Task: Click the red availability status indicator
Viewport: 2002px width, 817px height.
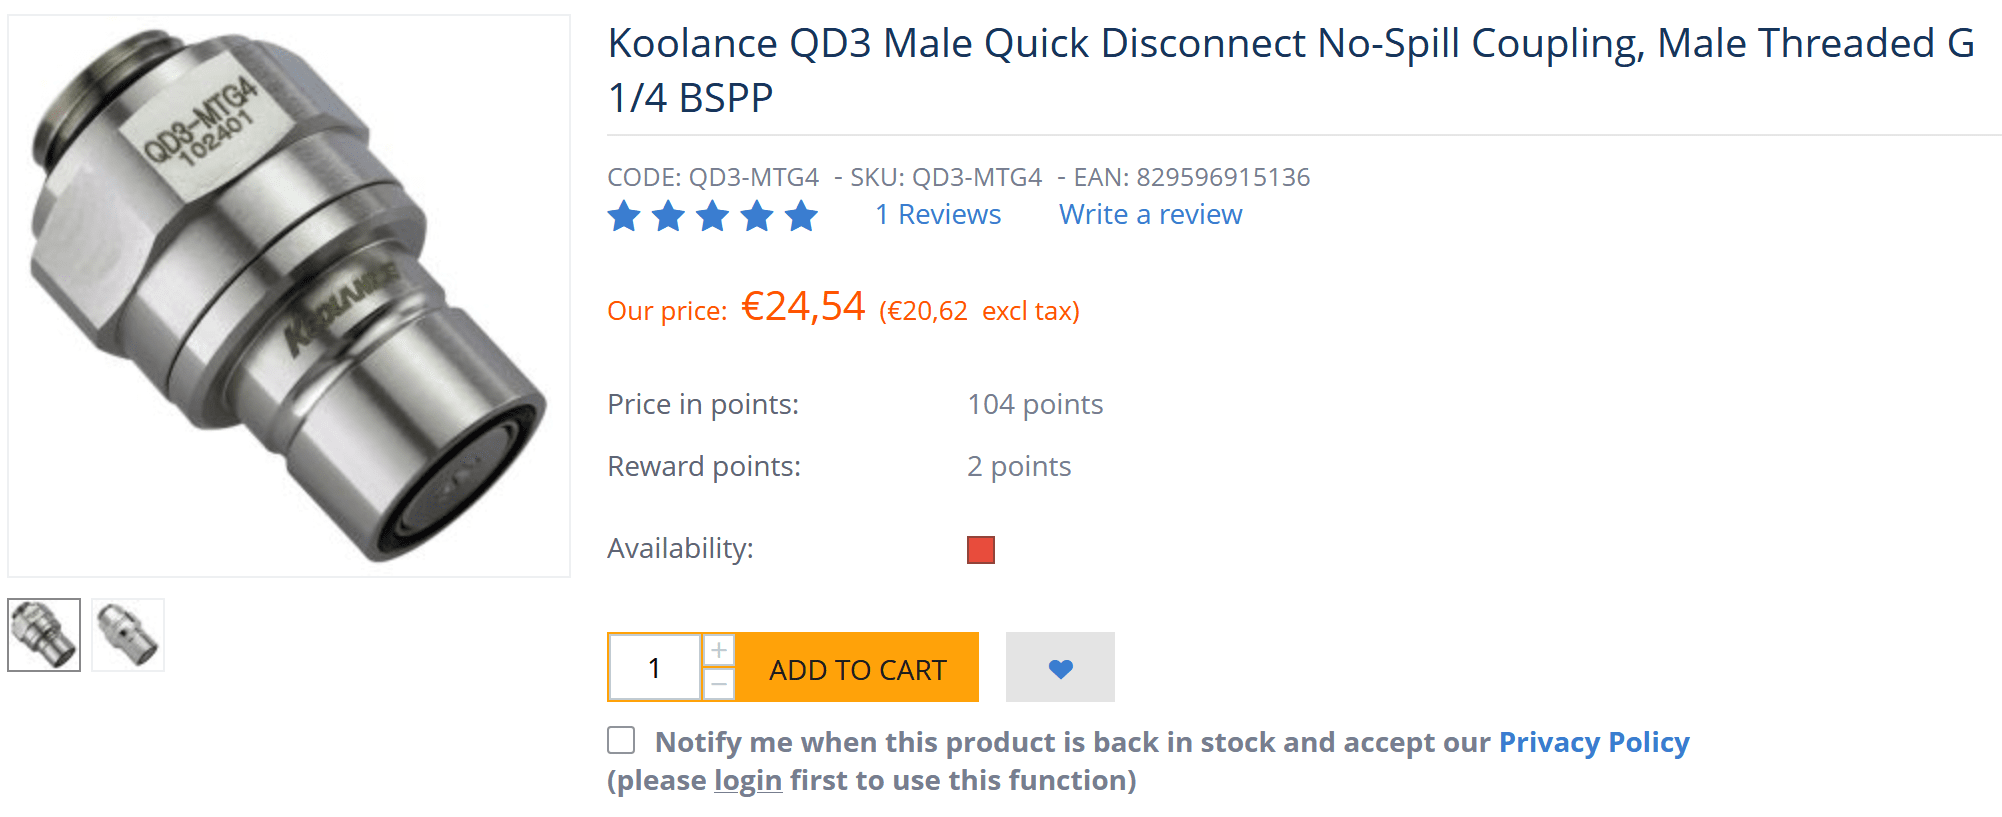Action: [981, 550]
